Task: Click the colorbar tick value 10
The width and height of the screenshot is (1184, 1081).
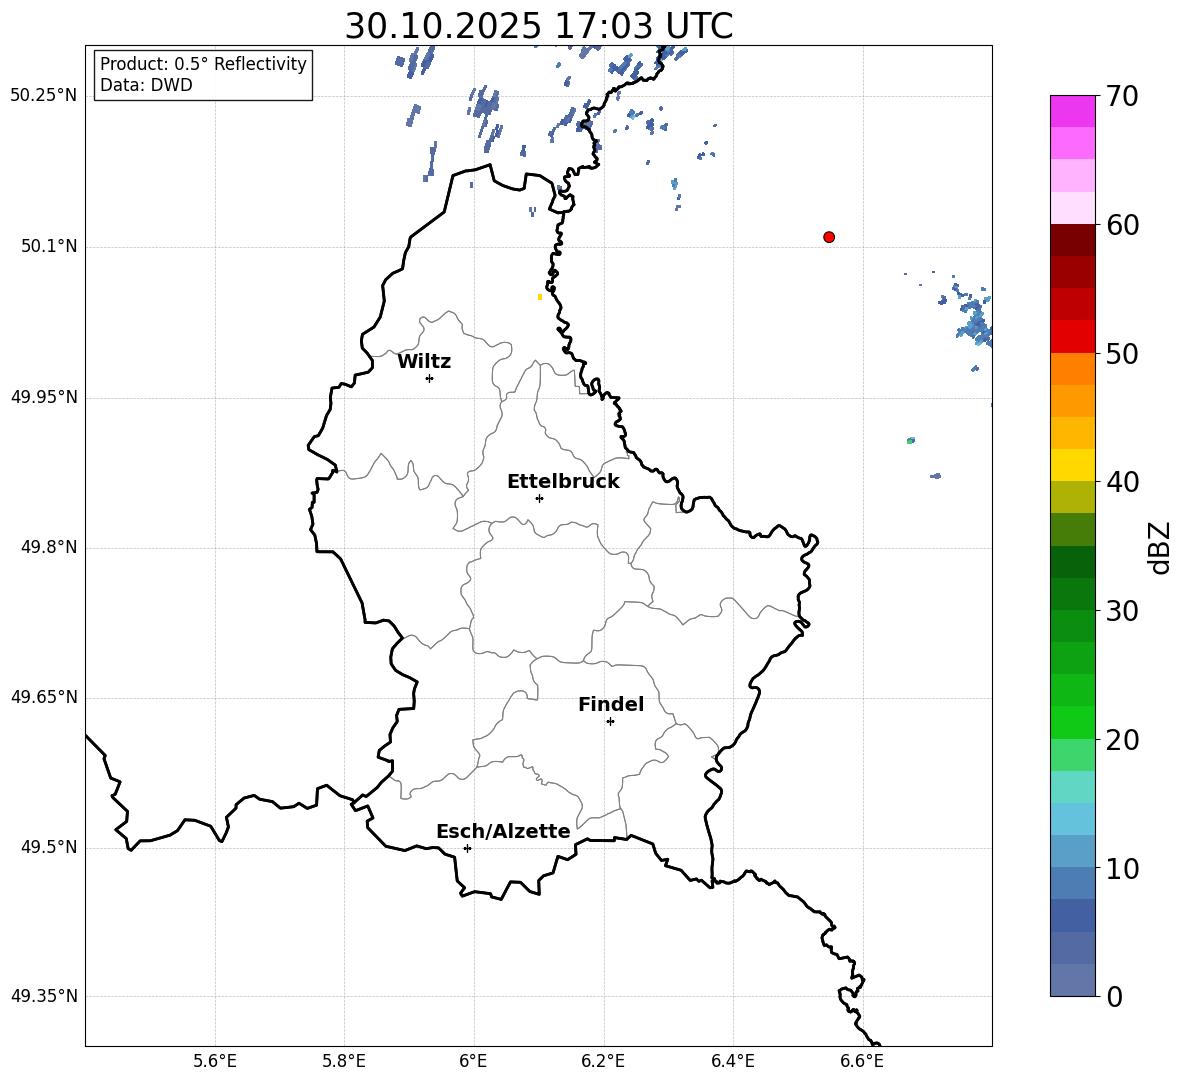Action: (x=1122, y=868)
